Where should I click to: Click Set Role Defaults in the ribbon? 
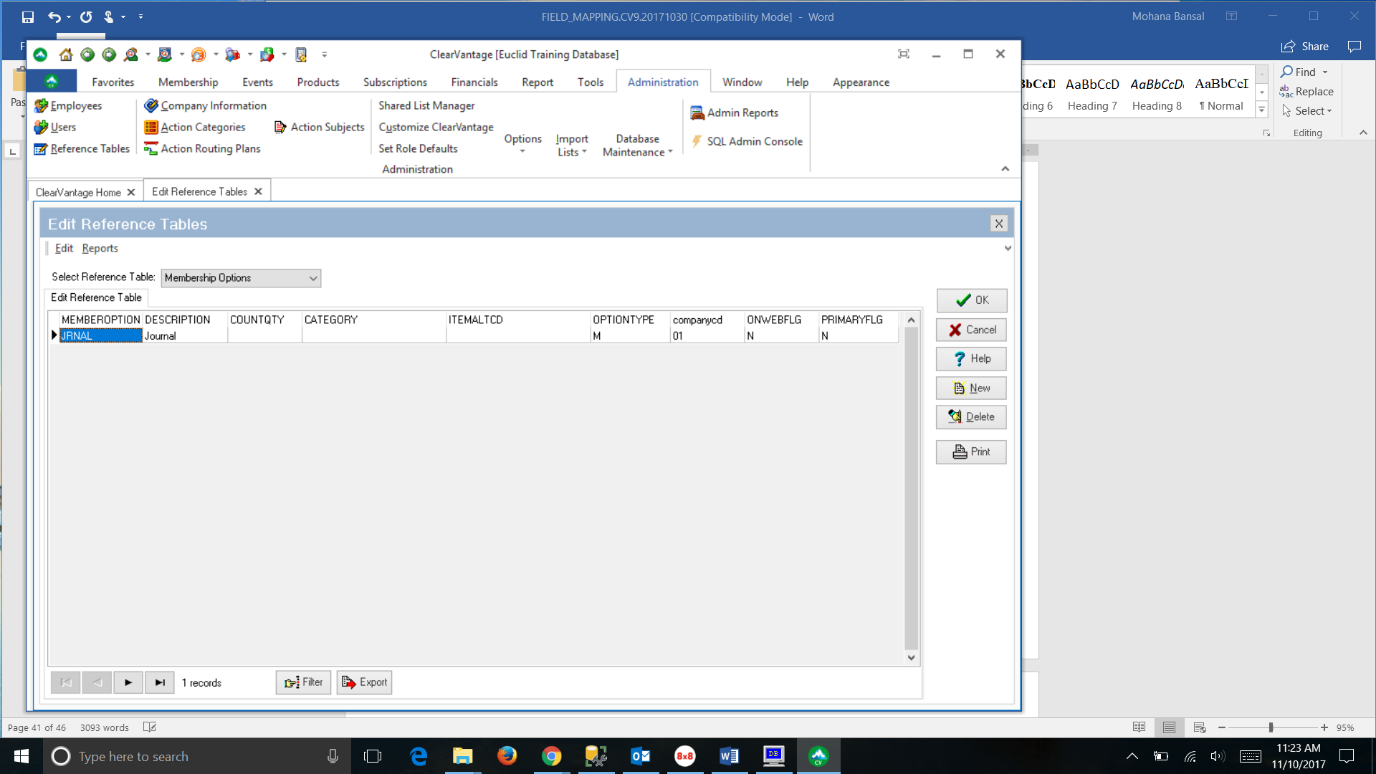coord(418,149)
